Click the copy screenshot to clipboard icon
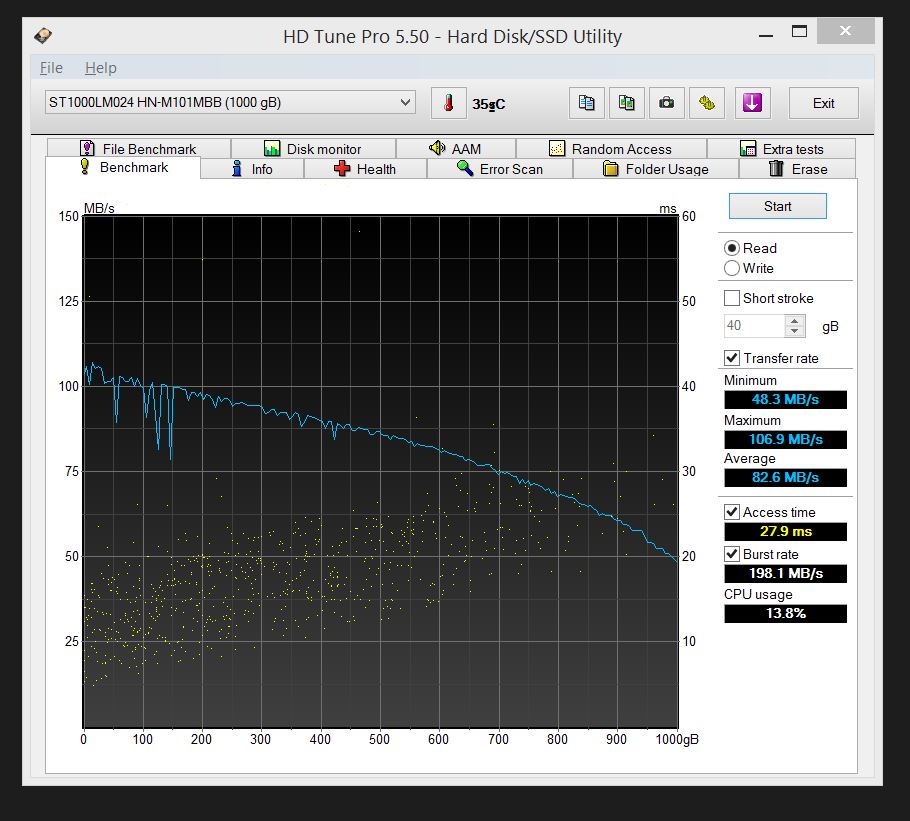Image resolution: width=910 pixels, height=821 pixels. click(627, 103)
